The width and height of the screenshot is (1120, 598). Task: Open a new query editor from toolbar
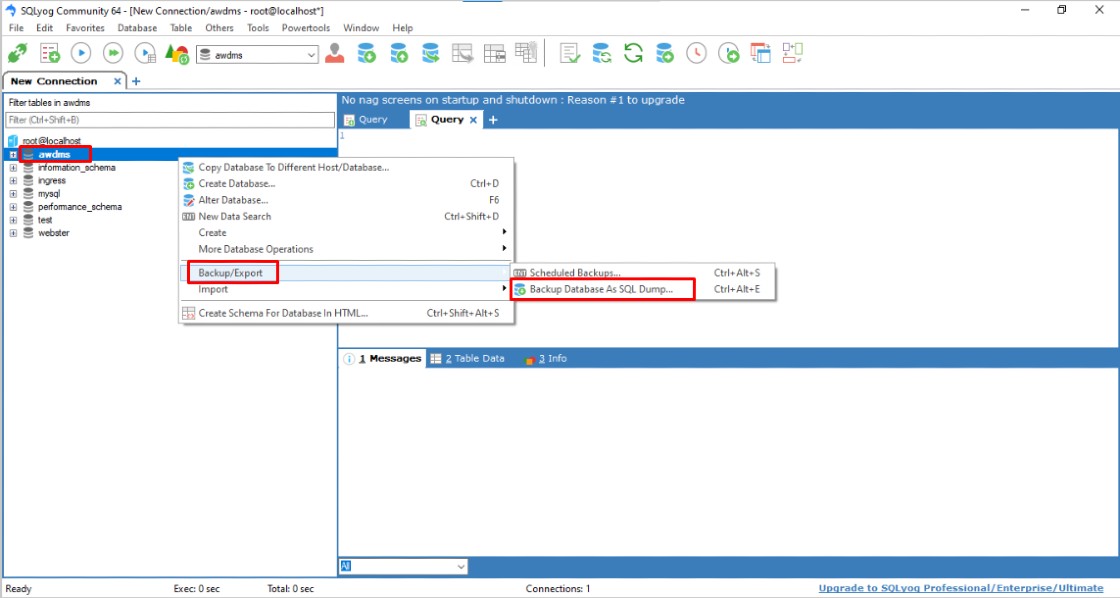pos(49,54)
